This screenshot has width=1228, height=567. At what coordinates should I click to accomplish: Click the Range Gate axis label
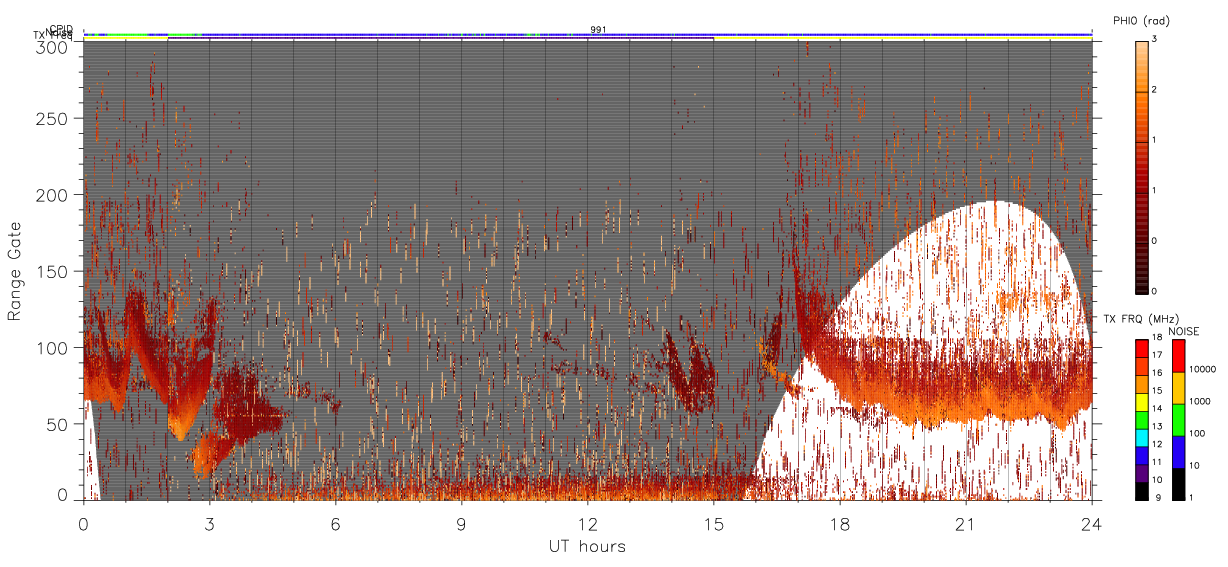pyautogui.click(x=15, y=271)
